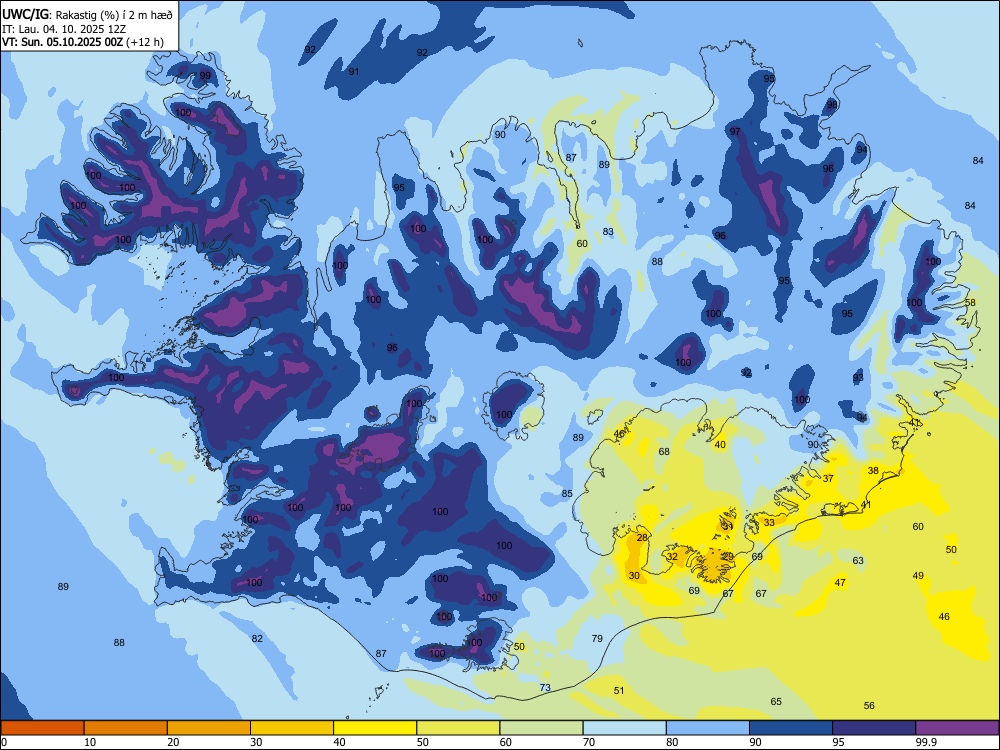Click the 50–60 pale yellow legend swatch

[x=458, y=728]
